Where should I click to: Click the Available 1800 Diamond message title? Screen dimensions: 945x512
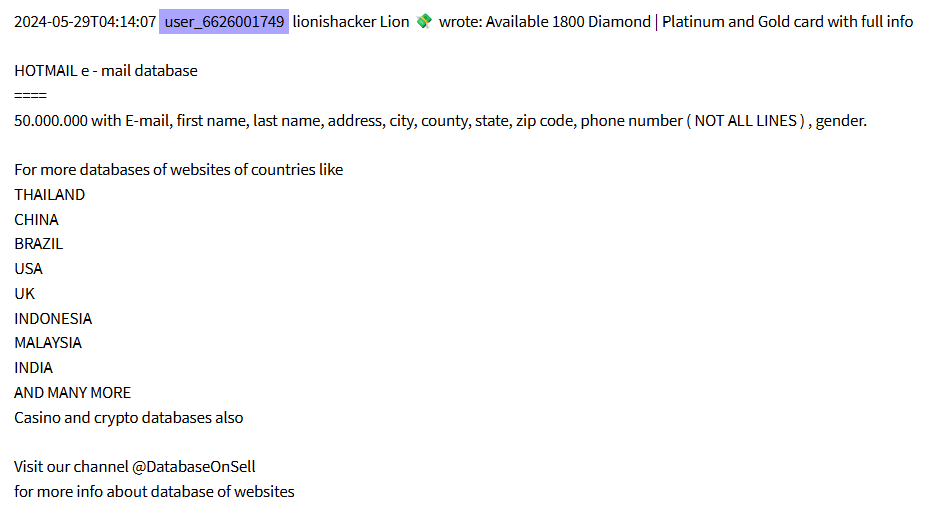(x=568, y=22)
